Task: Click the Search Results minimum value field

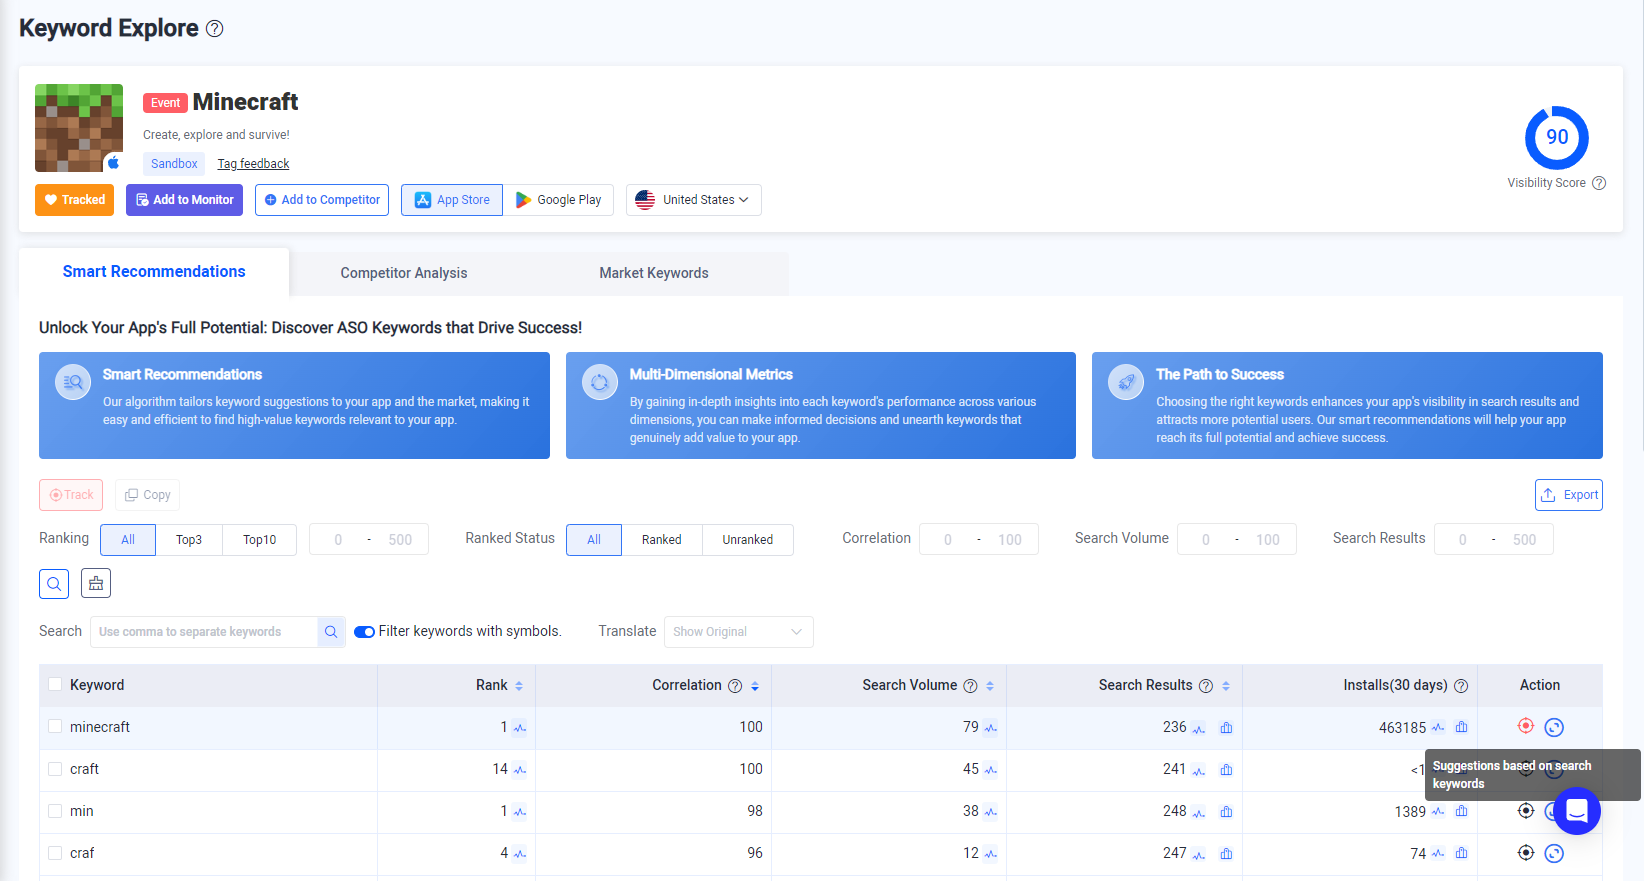Action: coord(1463,540)
